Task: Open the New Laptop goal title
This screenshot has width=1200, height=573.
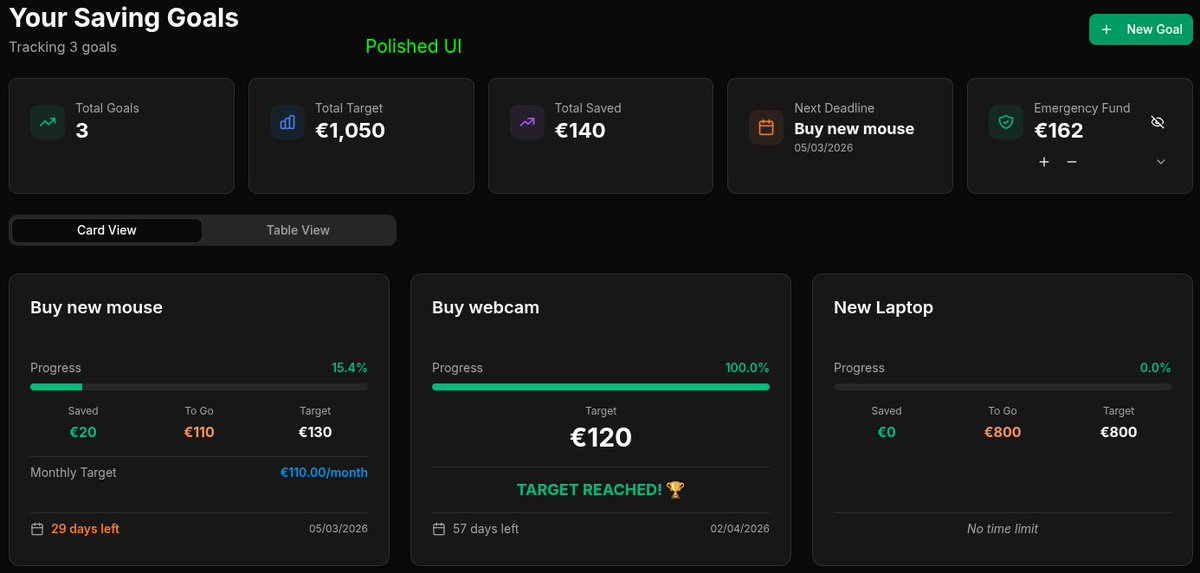Action: tap(884, 308)
